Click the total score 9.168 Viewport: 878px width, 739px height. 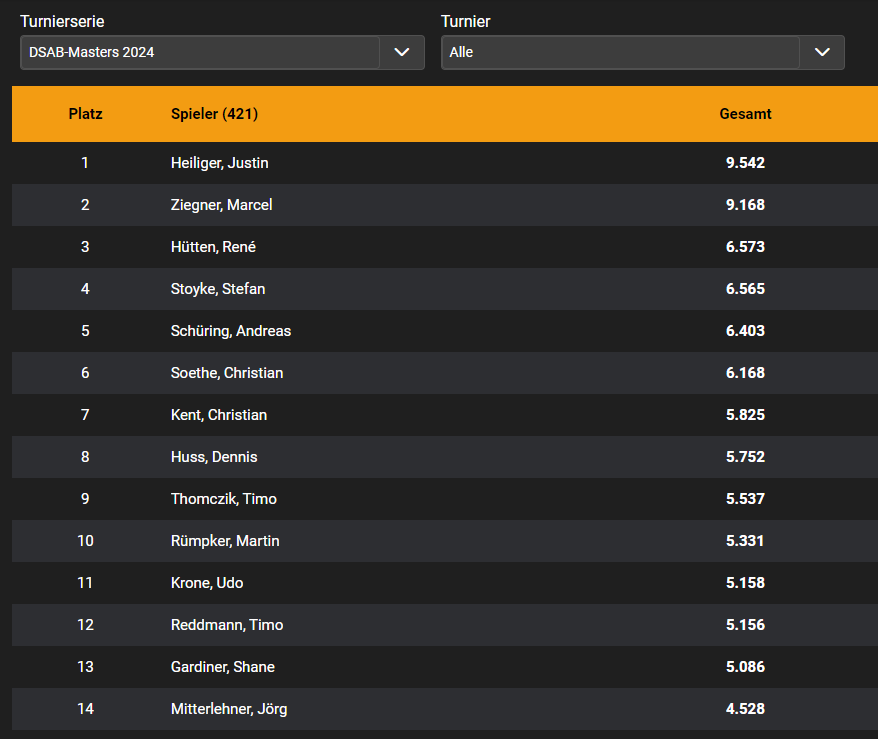tap(745, 205)
